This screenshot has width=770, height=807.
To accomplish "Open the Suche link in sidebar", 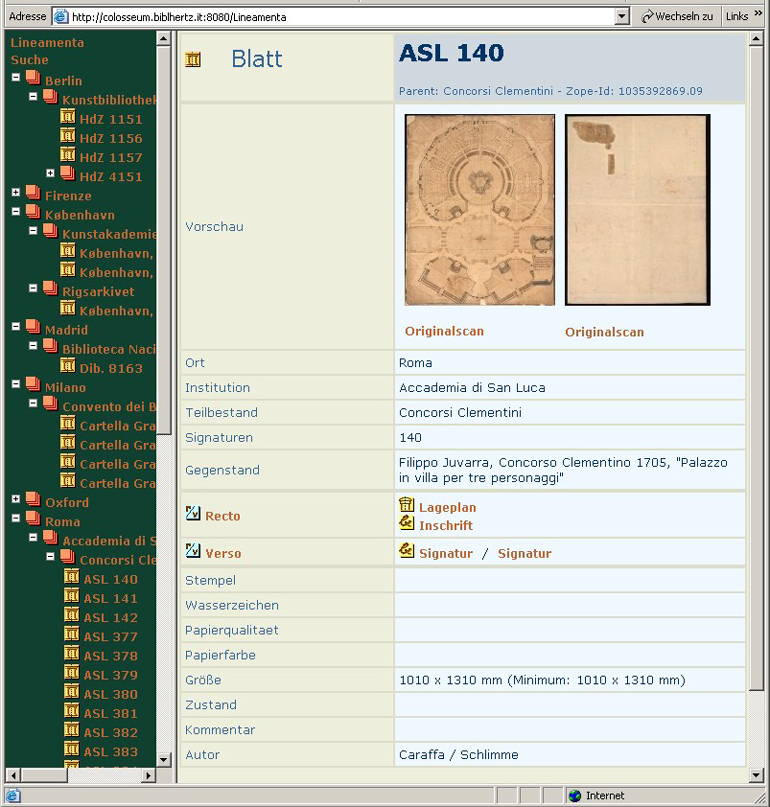I will (29, 60).
